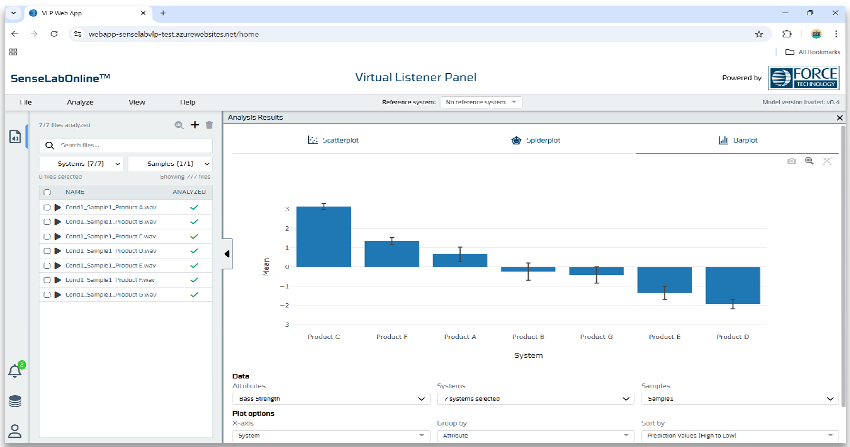Open the Systems (7/7) filter dropdown
Screen dimensions: 850x447
pos(81,164)
